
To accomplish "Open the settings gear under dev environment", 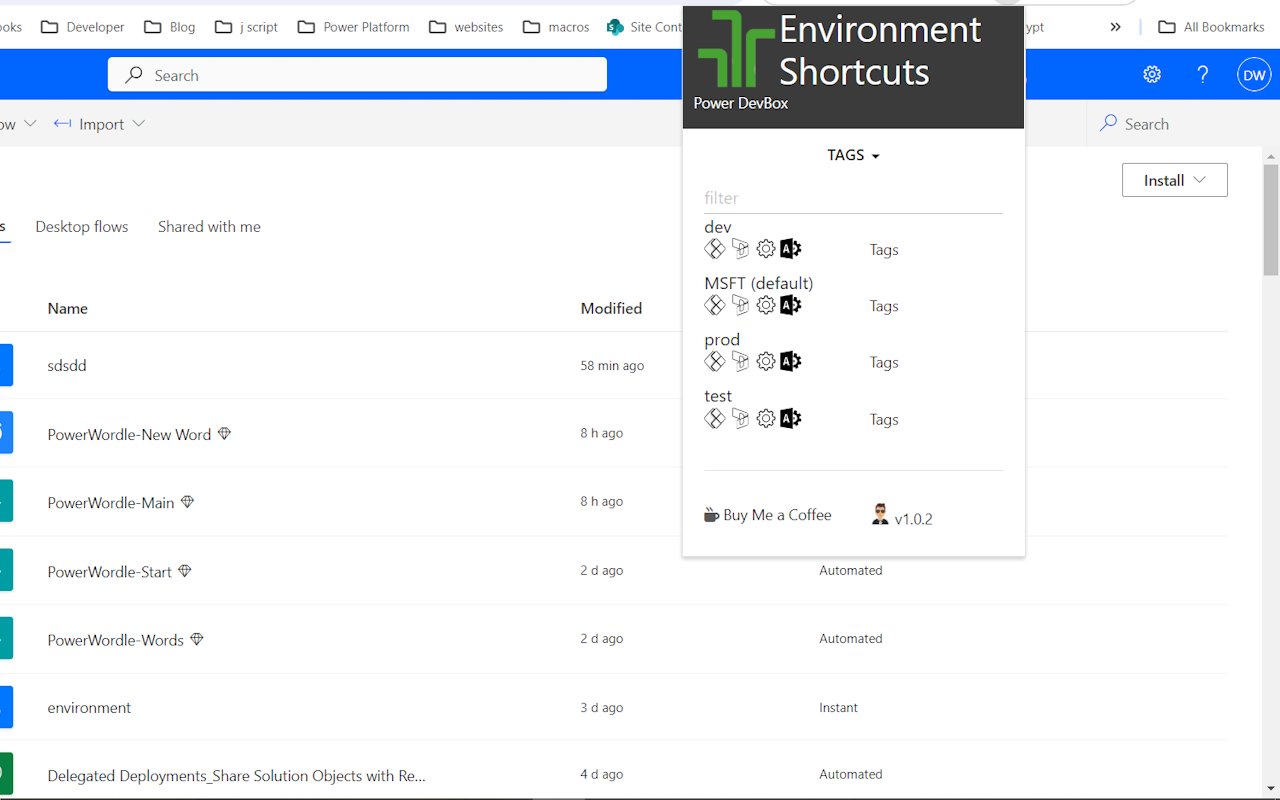I will point(766,248).
